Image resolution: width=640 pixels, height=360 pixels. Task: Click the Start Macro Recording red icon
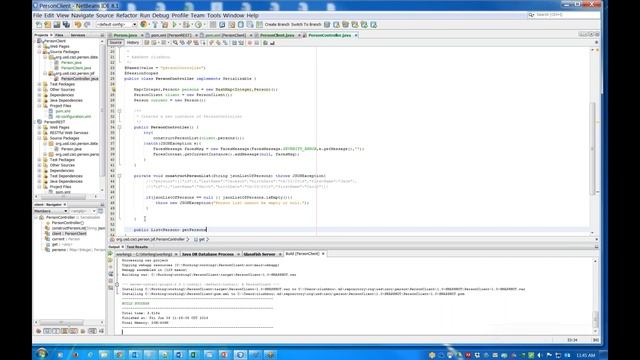[249, 42]
